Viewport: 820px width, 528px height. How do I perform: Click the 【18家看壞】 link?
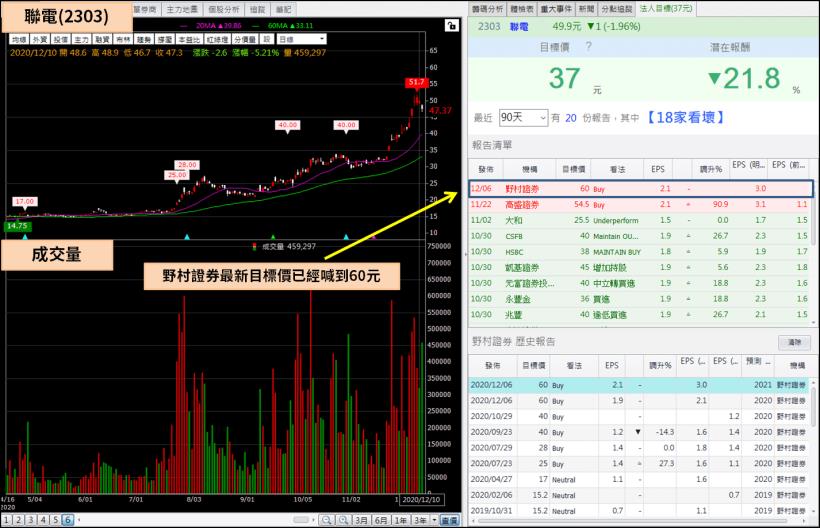pos(685,117)
